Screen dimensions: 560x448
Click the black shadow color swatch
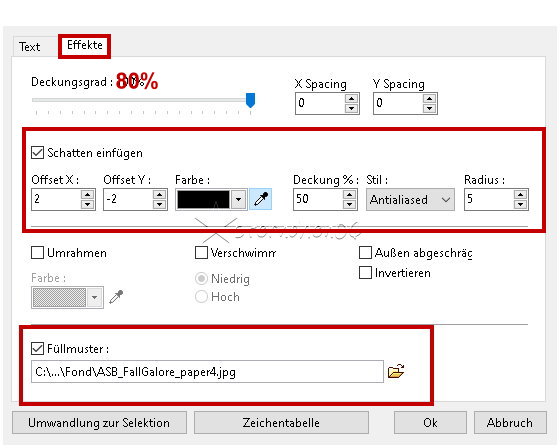(x=204, y=199)
